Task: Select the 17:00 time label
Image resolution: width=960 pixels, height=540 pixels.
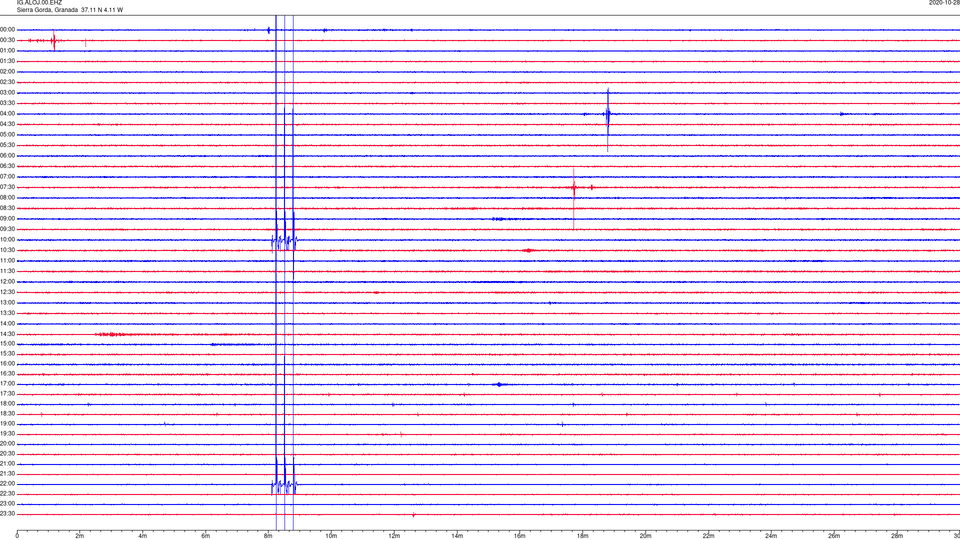Action: pyautogui.click(x=8, y=384)
